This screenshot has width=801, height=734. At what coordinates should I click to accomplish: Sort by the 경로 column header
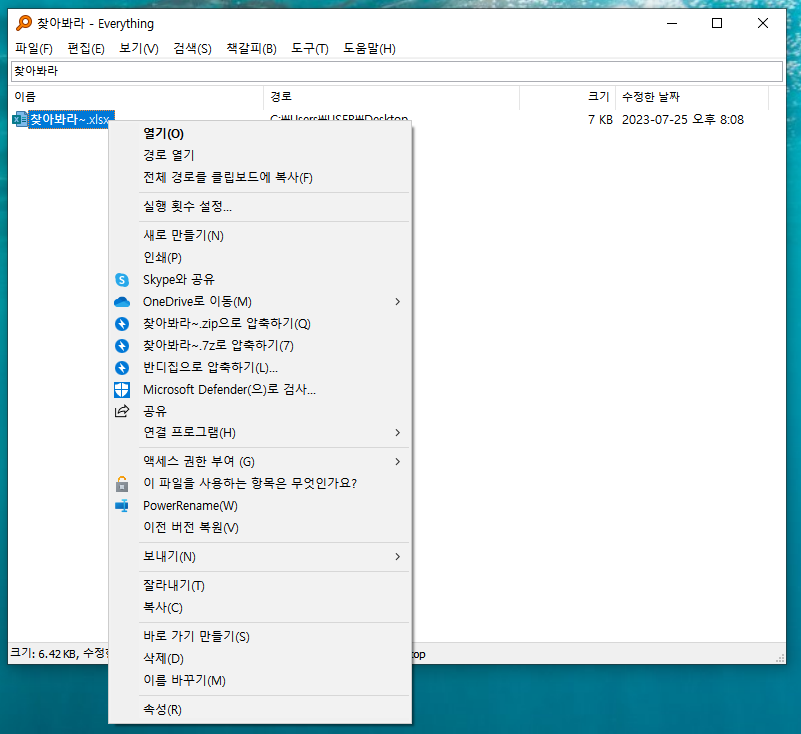391,97
